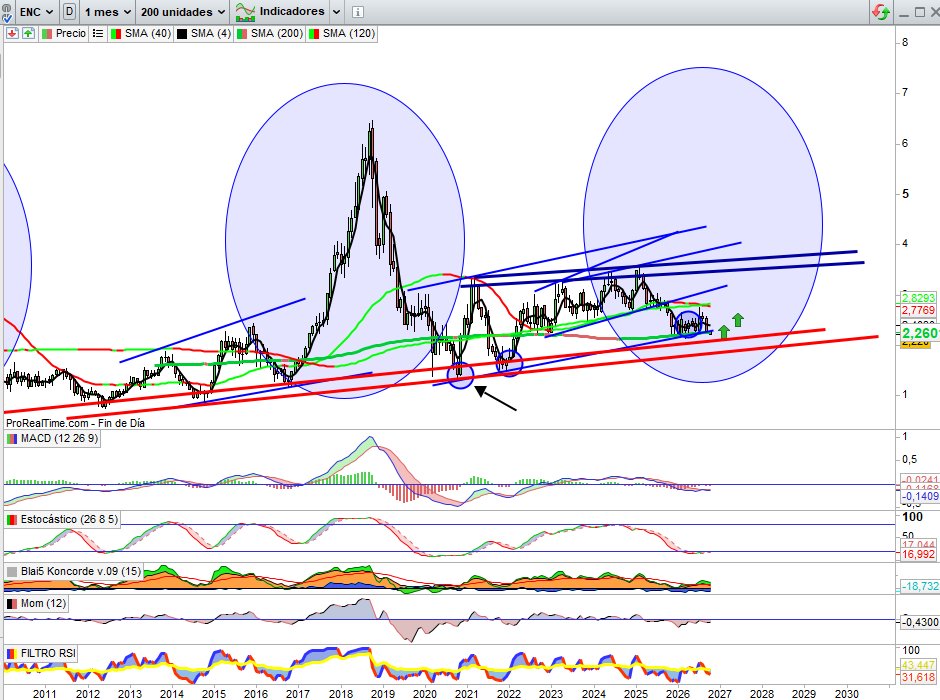Click the green up-arrow icon in price legend
This screenshot has width=940, height=700.
pyautogui.click(x=28, y=34)
